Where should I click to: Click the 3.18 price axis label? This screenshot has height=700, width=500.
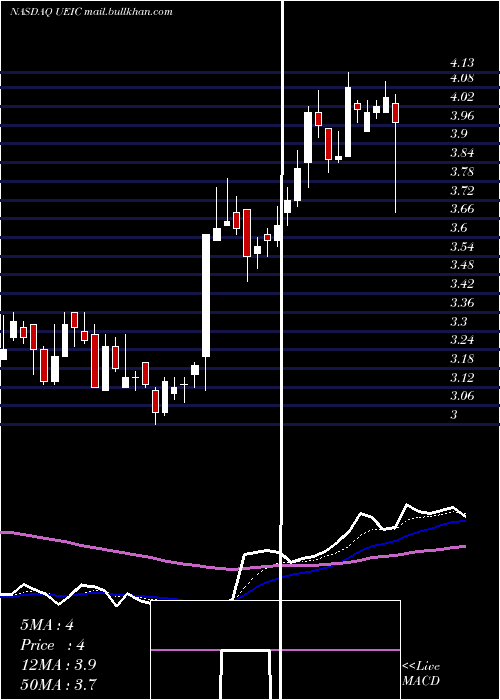[x=462, y=358]
